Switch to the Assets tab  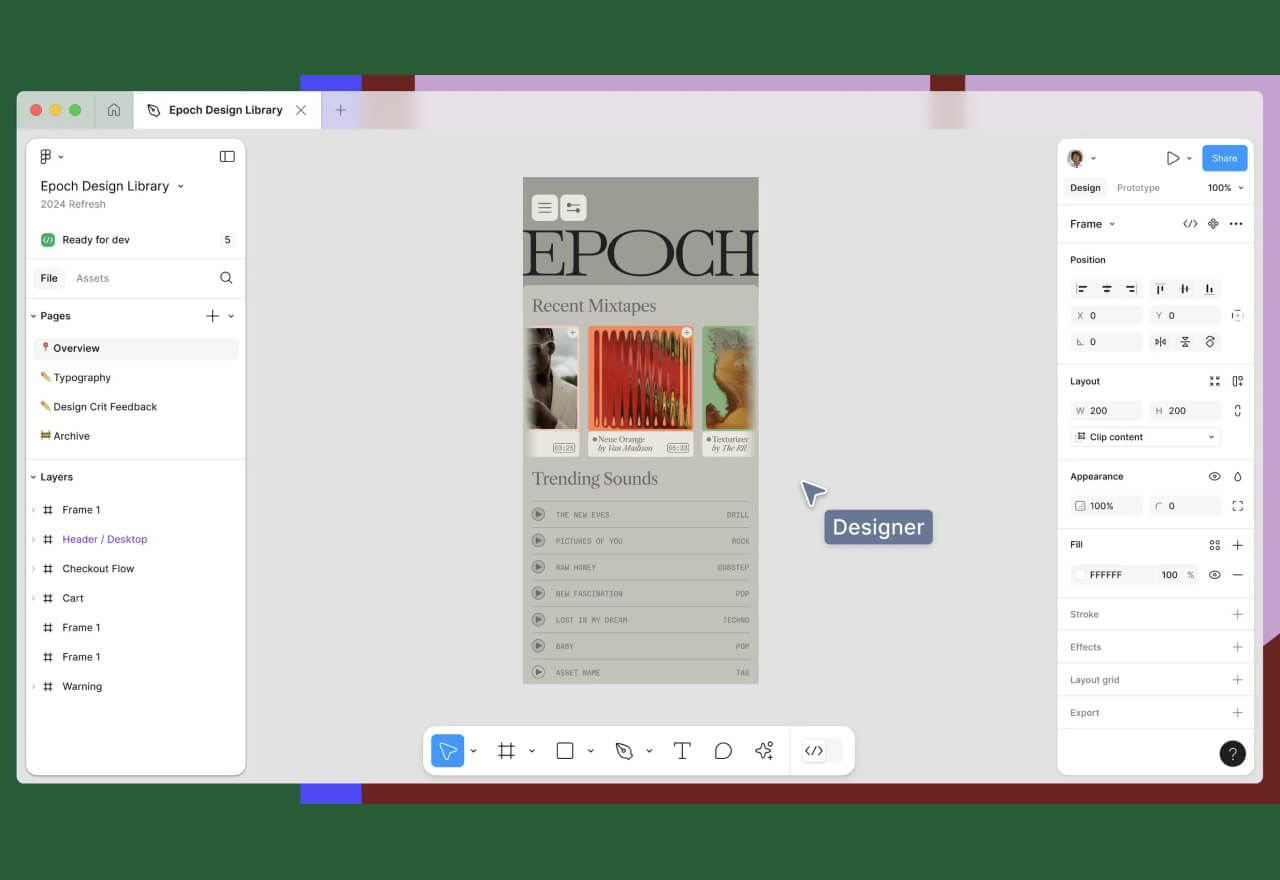click(92, 278)
